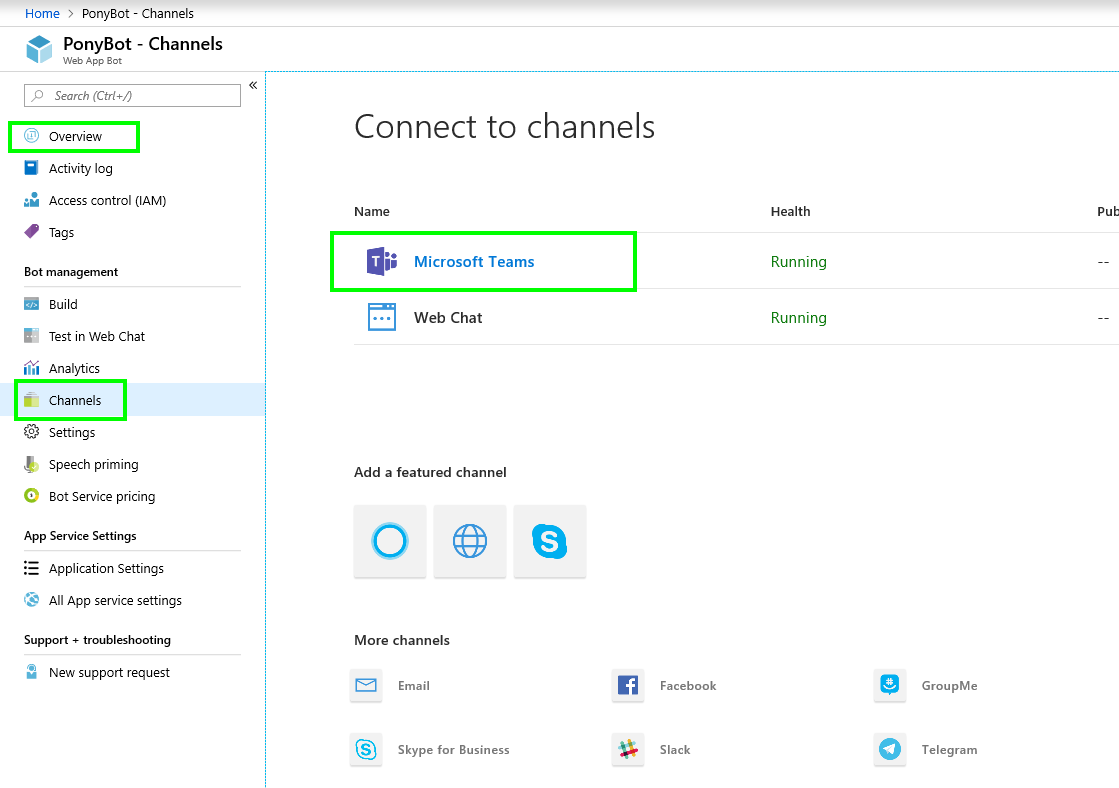Add the Skype featured channel

(550, 541)
